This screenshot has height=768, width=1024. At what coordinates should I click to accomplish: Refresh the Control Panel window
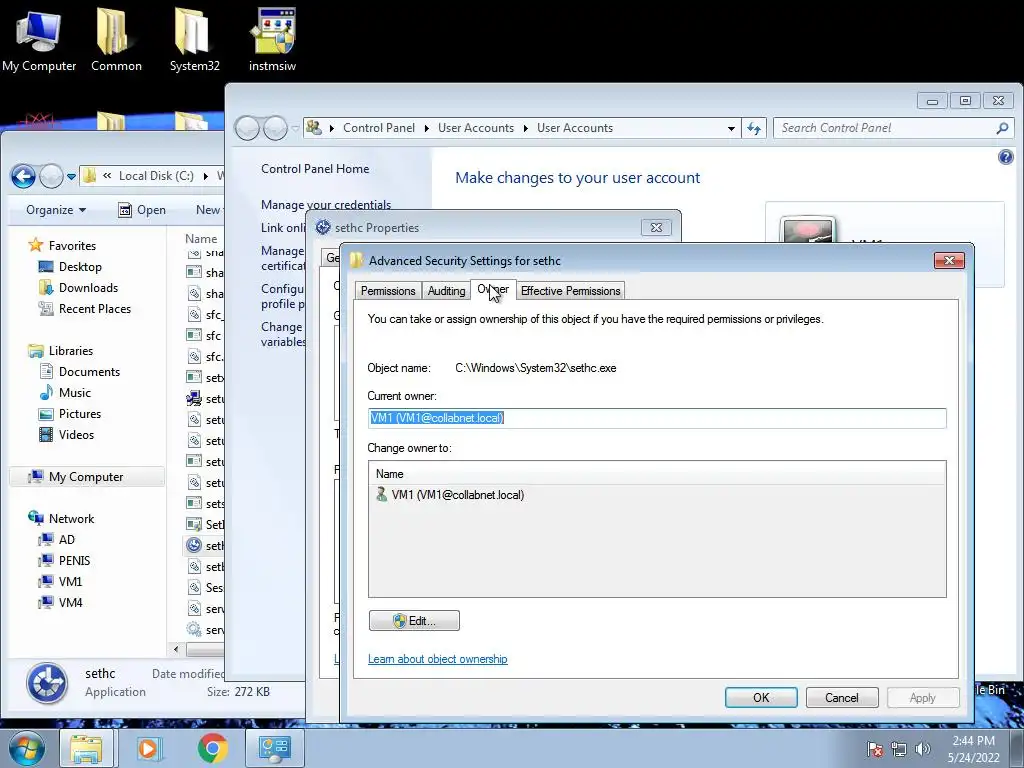click(x=754, y=129)
